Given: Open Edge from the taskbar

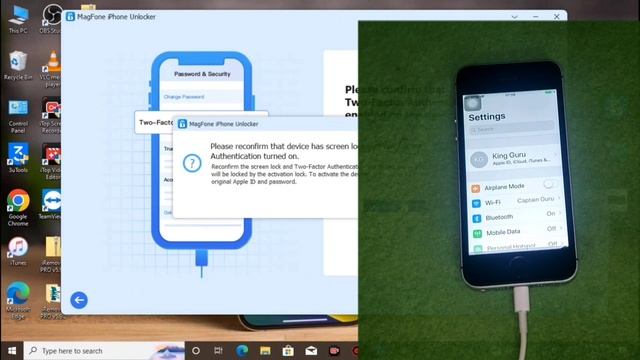Looking at the screenshot, I should (x=242, y=351).
